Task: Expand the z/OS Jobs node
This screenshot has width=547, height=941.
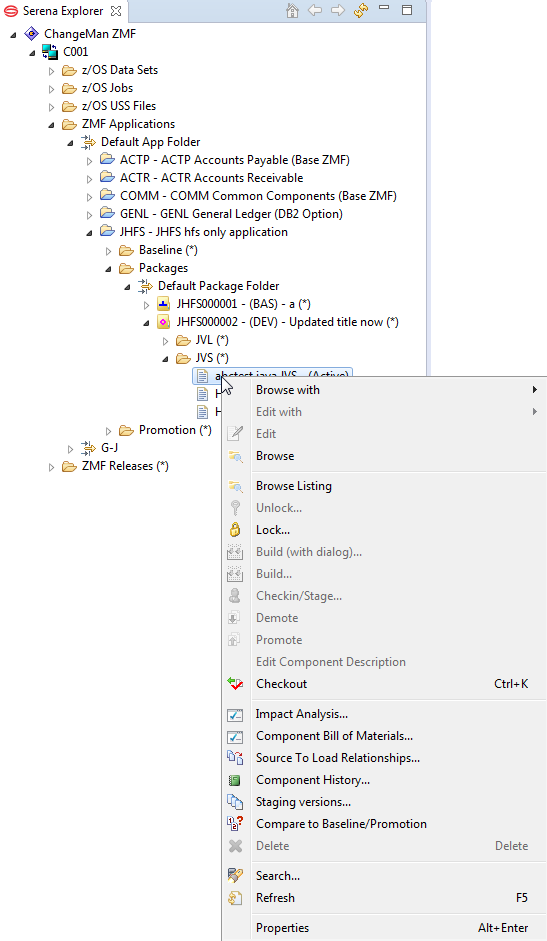Action: [x=52, y=89]
